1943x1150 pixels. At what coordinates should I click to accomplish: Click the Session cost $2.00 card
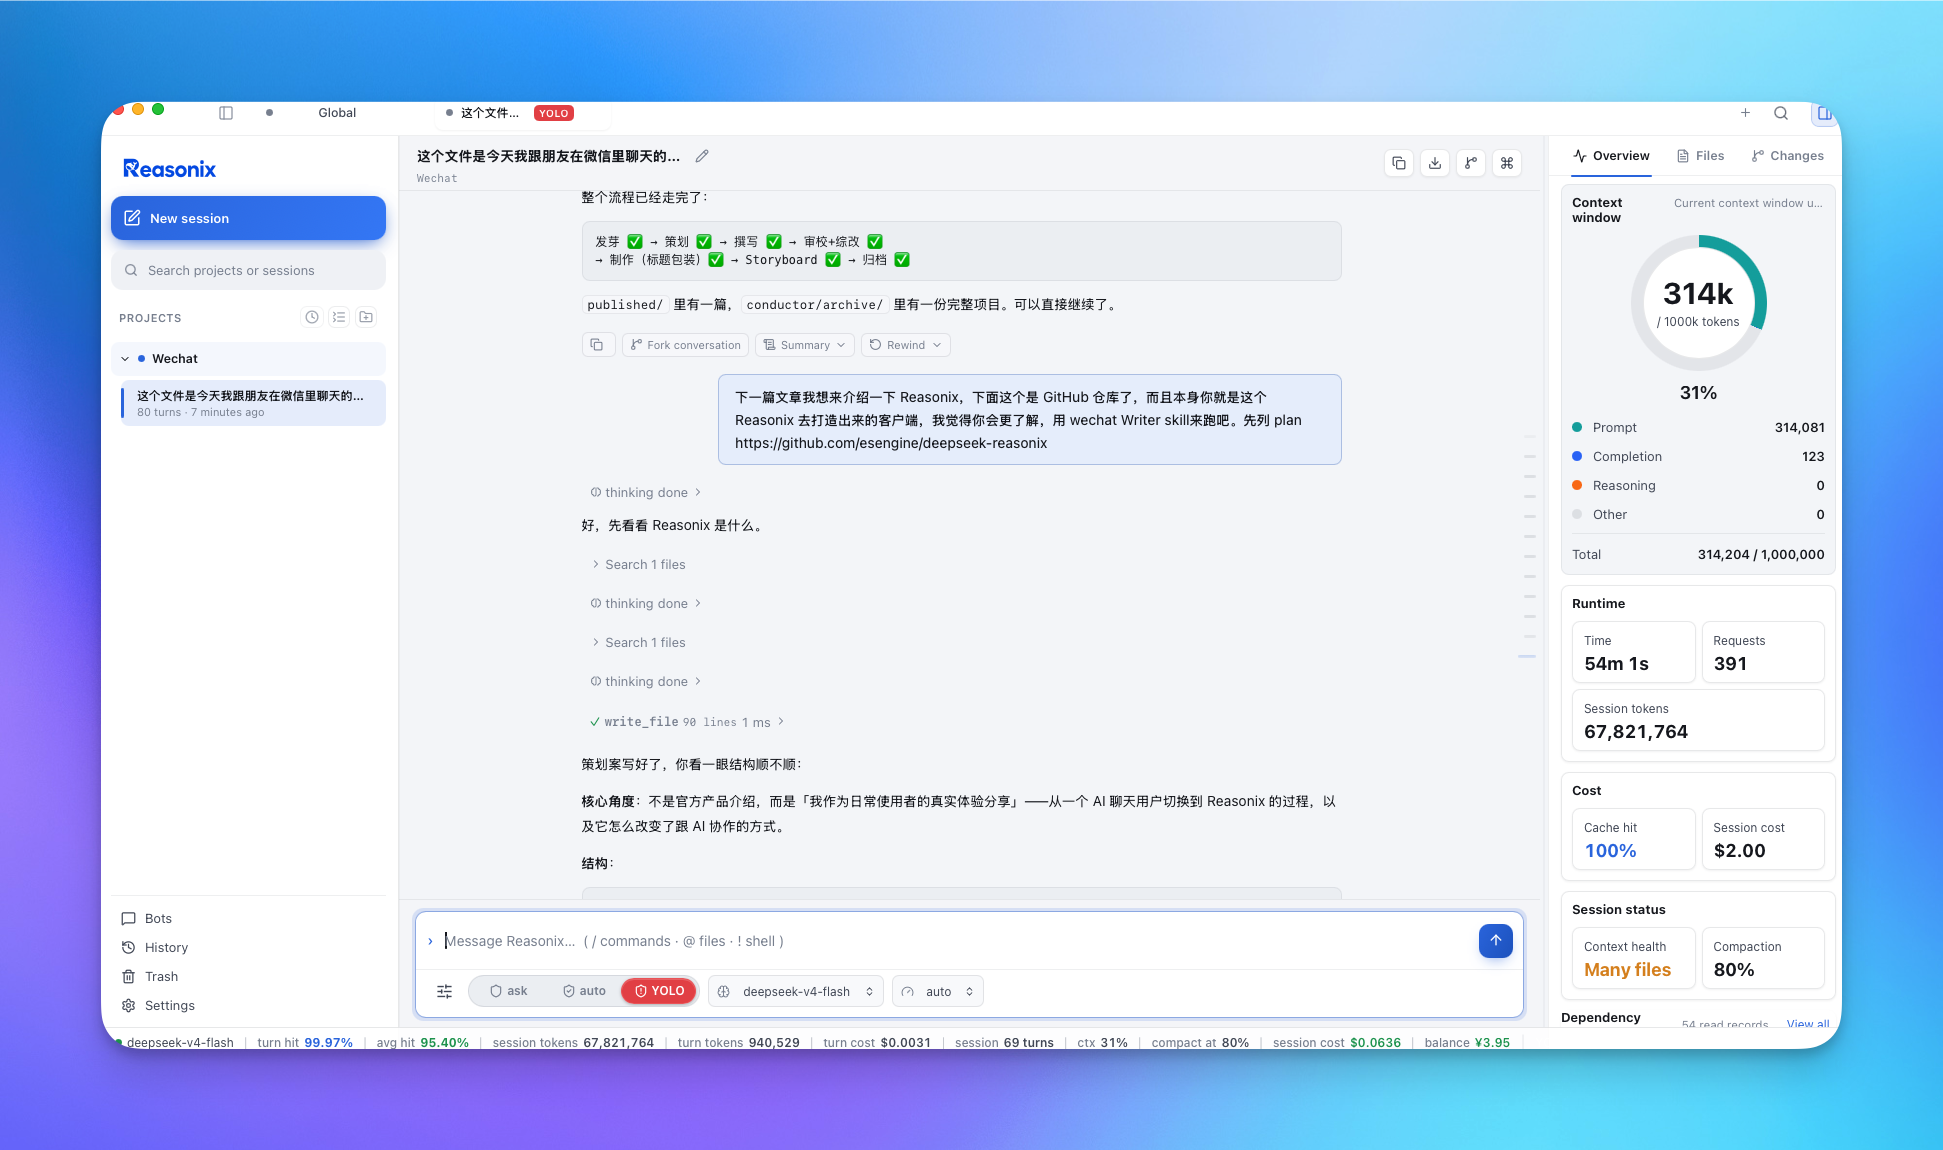coord(1763,839)
